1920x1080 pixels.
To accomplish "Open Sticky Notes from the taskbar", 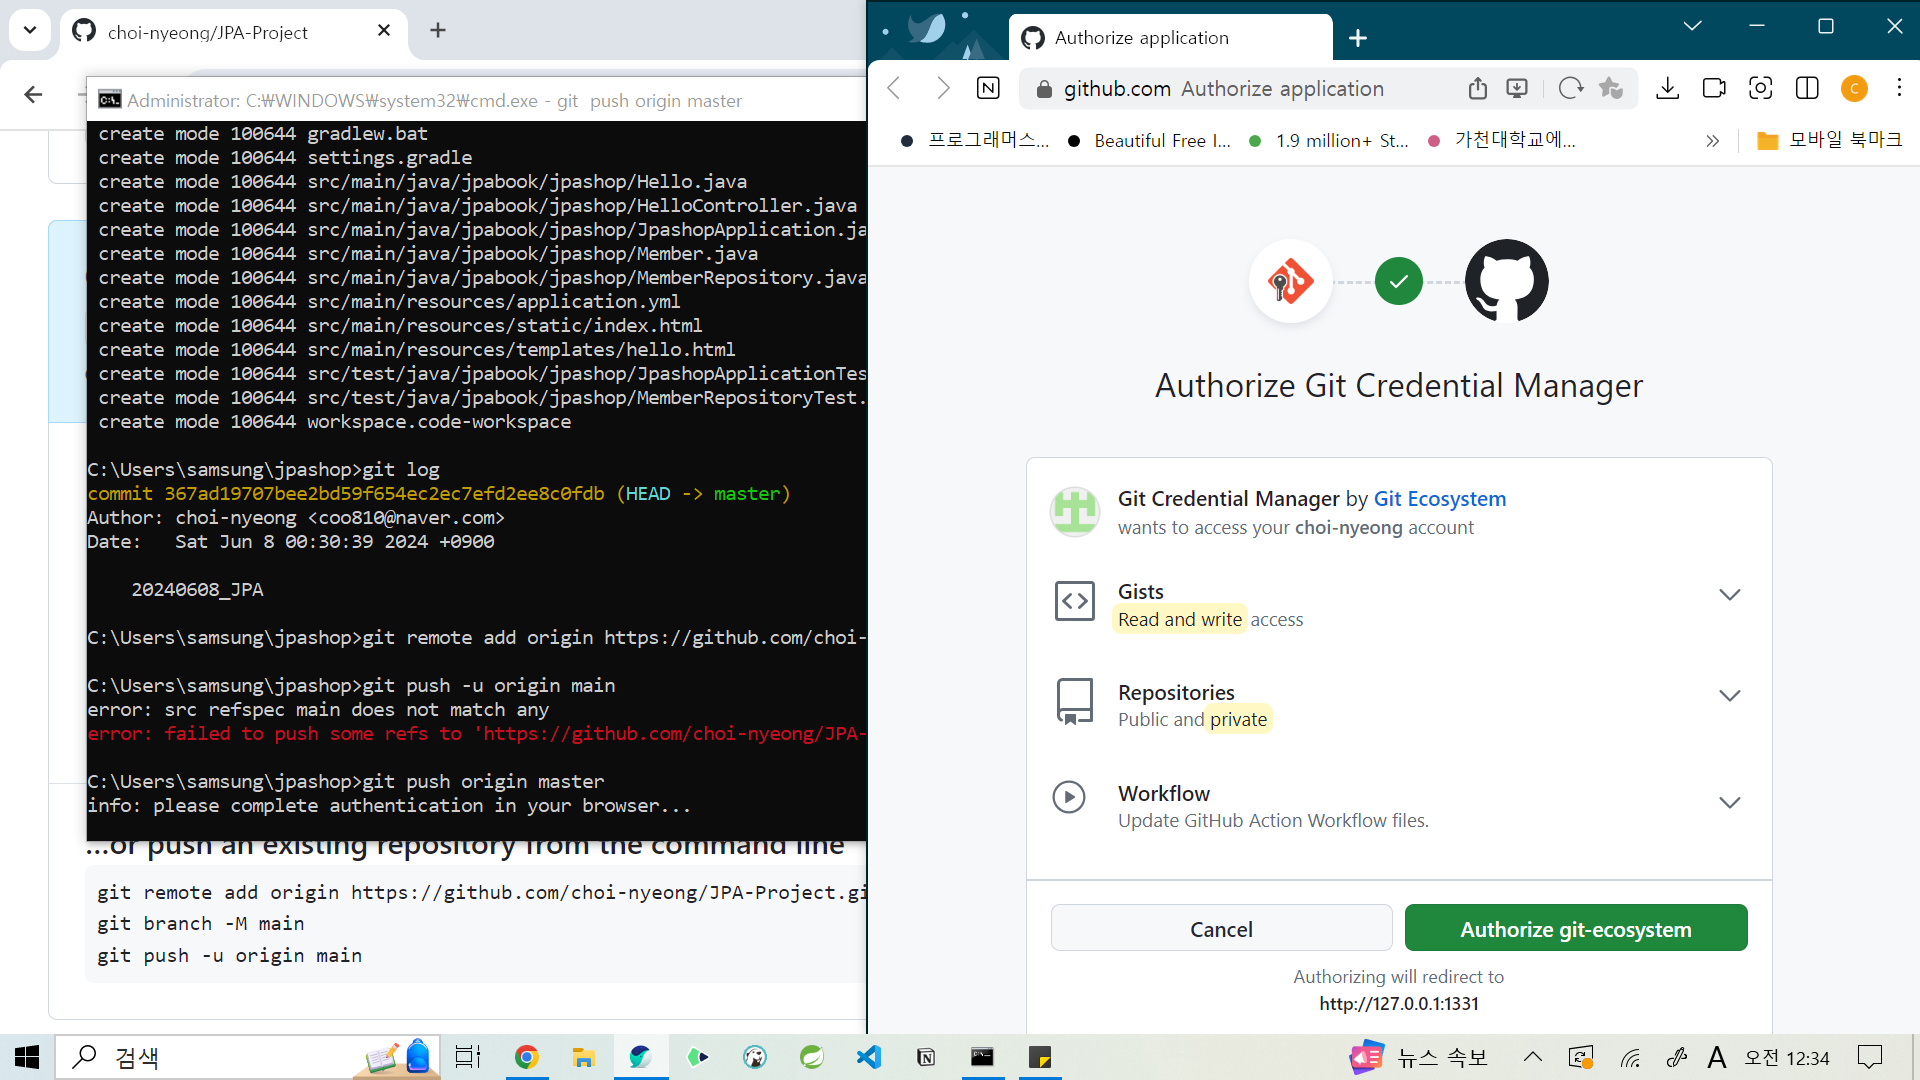I will [x=1040, y=1057].
